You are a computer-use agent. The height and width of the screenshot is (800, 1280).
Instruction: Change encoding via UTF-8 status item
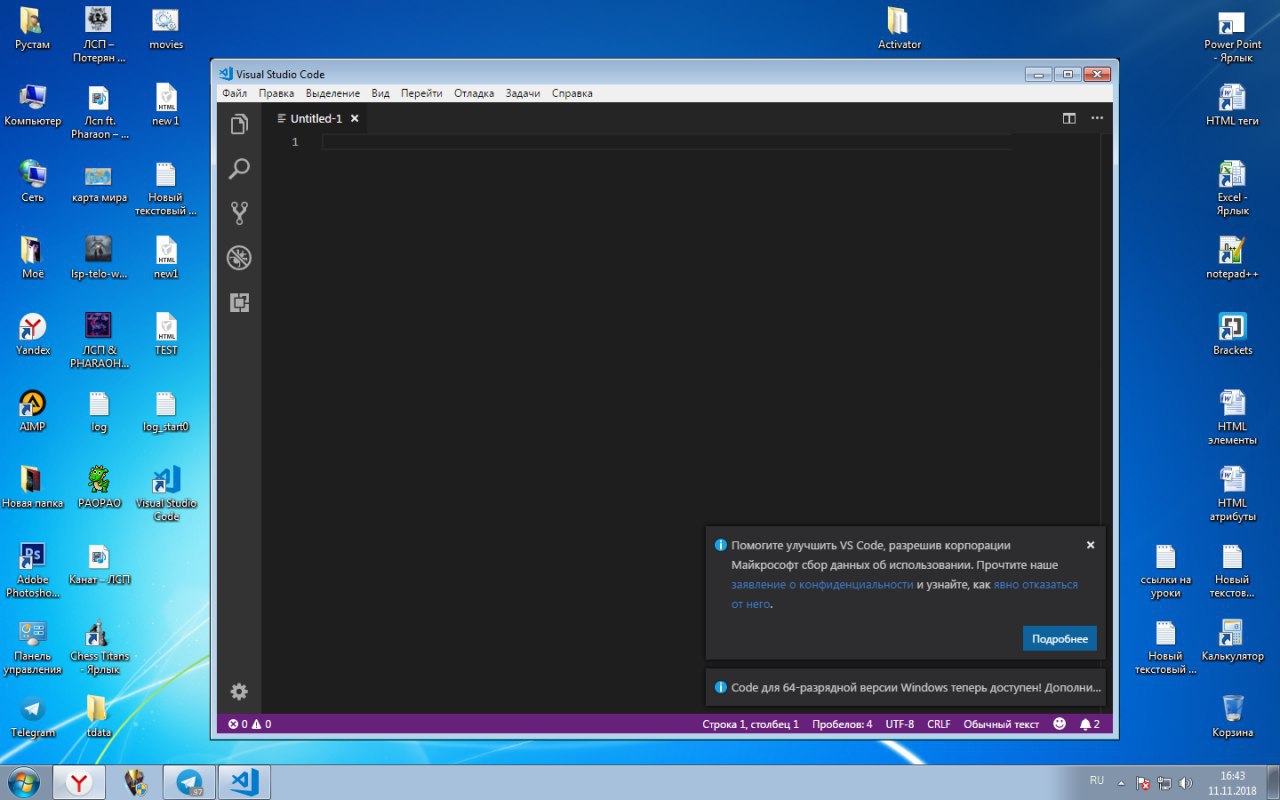click(899, 724)
